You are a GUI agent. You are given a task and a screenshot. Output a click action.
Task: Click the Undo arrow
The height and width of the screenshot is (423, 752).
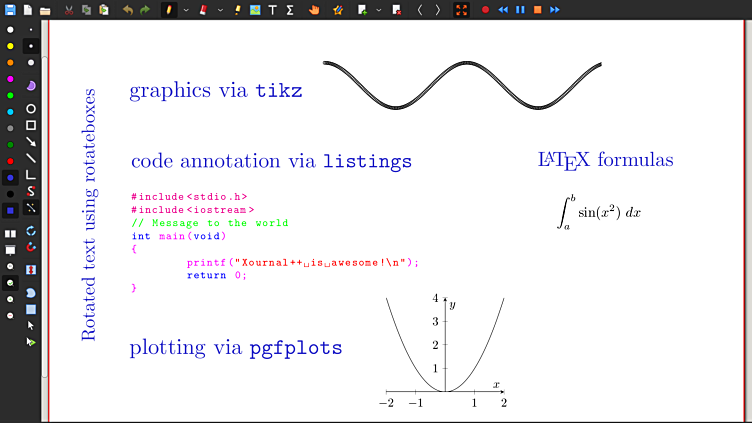(127, 10)
